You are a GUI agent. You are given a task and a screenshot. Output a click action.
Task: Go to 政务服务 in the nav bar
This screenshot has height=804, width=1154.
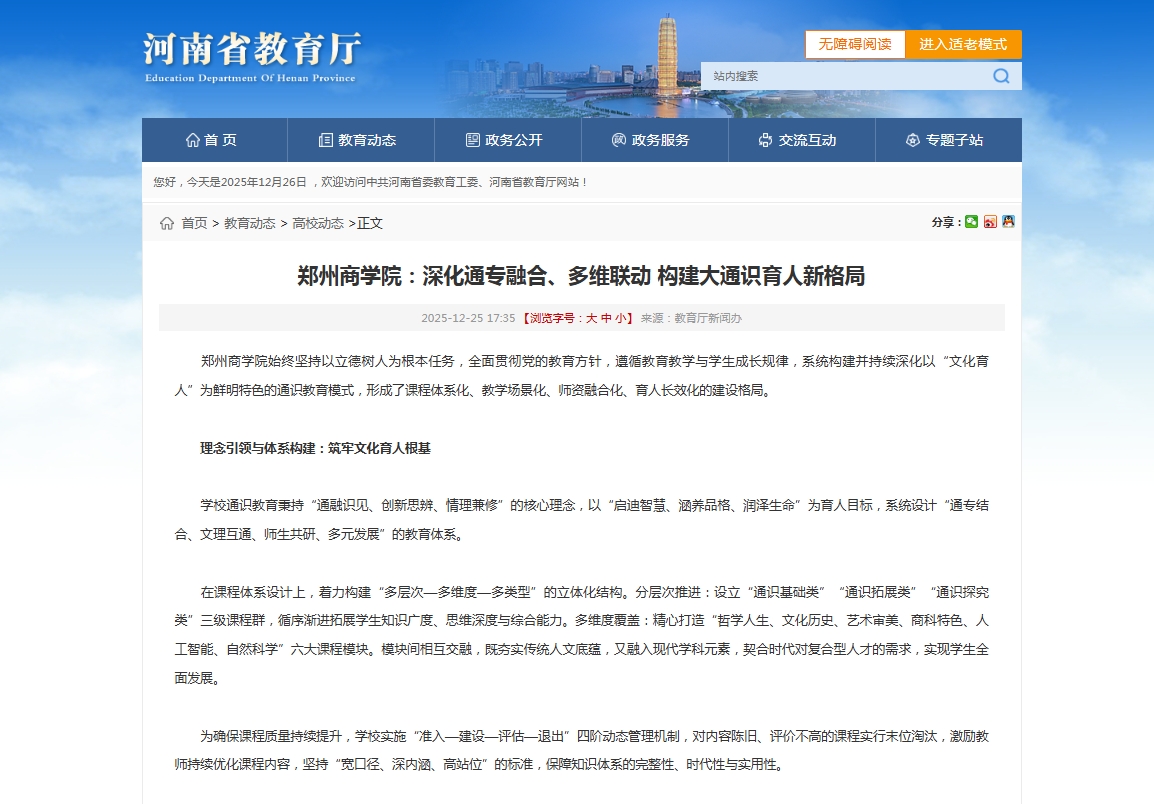click(651, 140)
